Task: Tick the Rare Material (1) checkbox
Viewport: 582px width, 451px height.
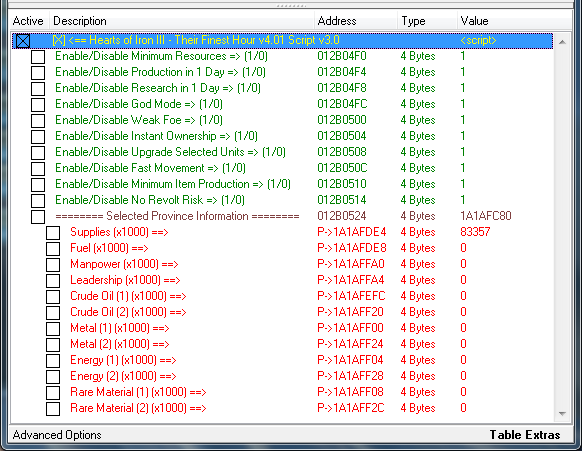Action: coord(53,392)
